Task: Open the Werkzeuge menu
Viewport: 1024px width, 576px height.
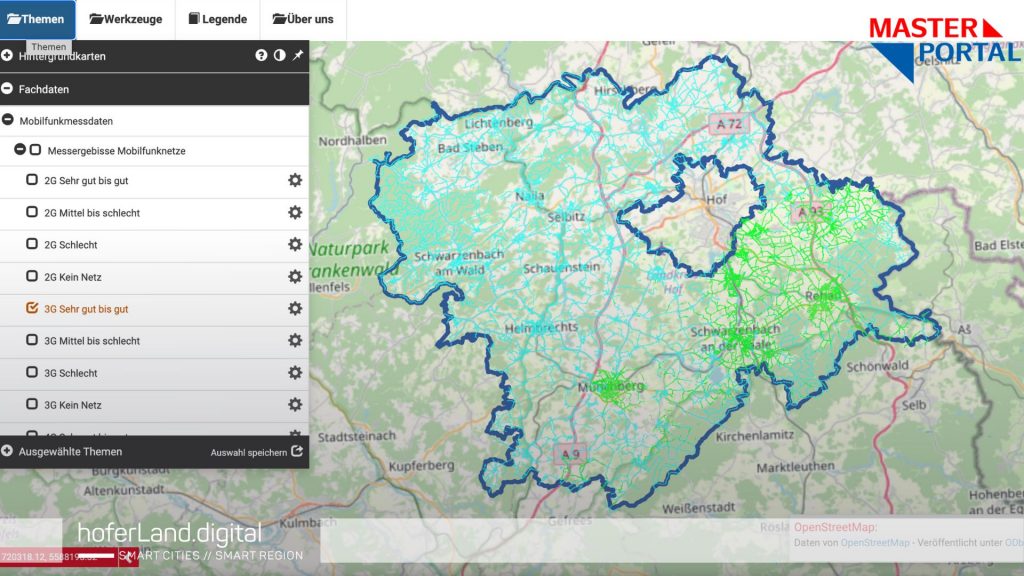Action: [x=125, y=19]
